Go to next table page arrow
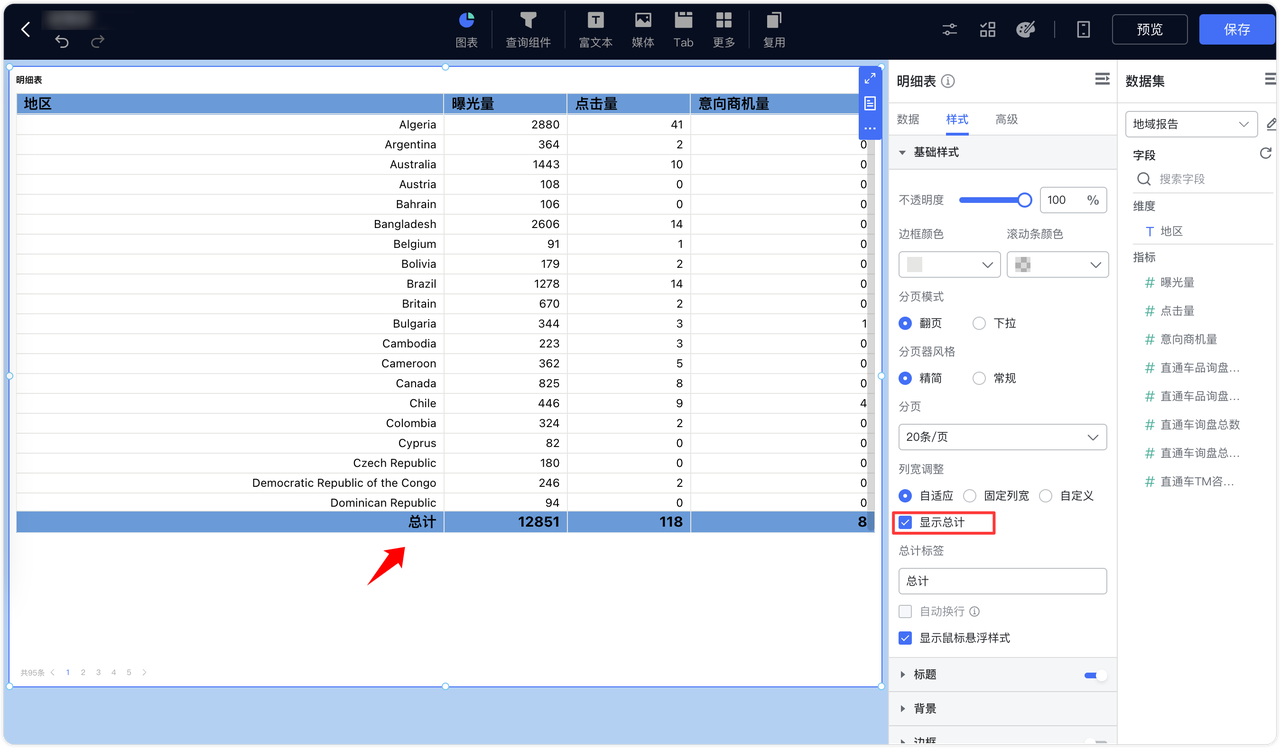Screen dimensions: 1280x748 point(145,673)
